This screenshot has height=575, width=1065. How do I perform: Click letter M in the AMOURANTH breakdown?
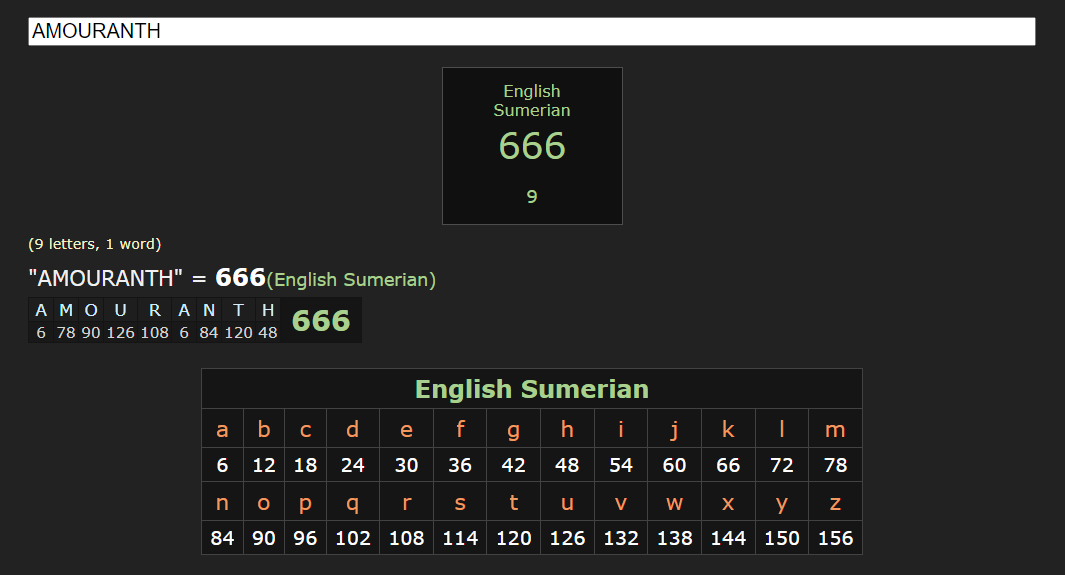click(x=66, y=310)
